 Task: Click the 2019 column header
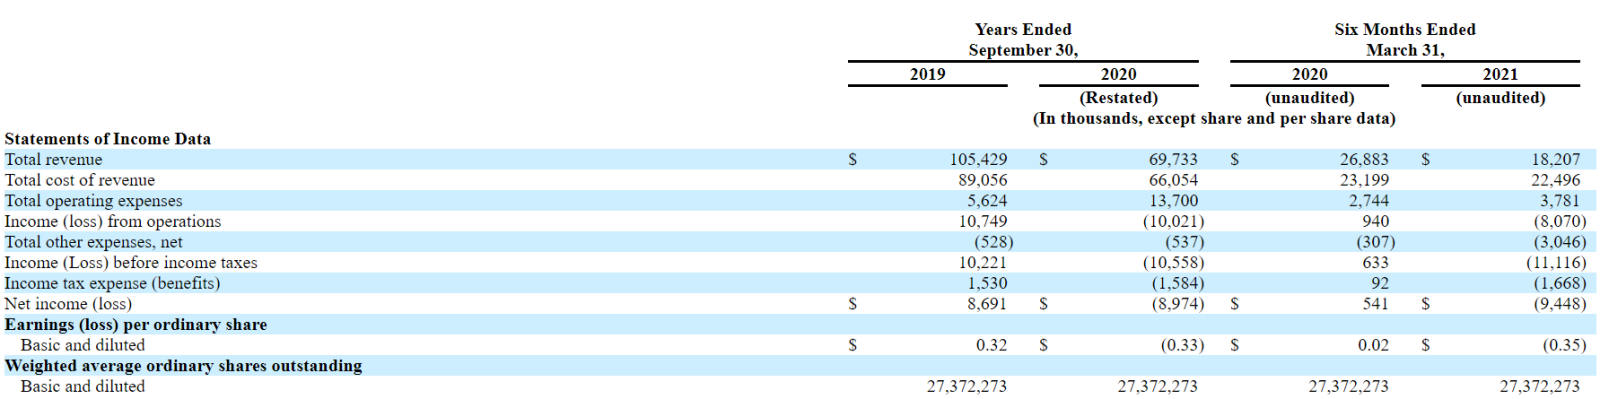[927, 74]
